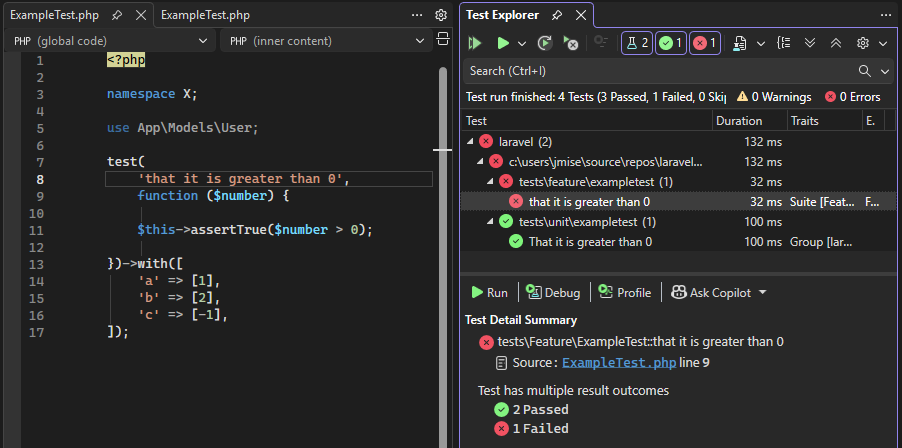This screenshot has height=448, width=902.
Task: Click the Run All Tests icon
Action: (476, 43)
